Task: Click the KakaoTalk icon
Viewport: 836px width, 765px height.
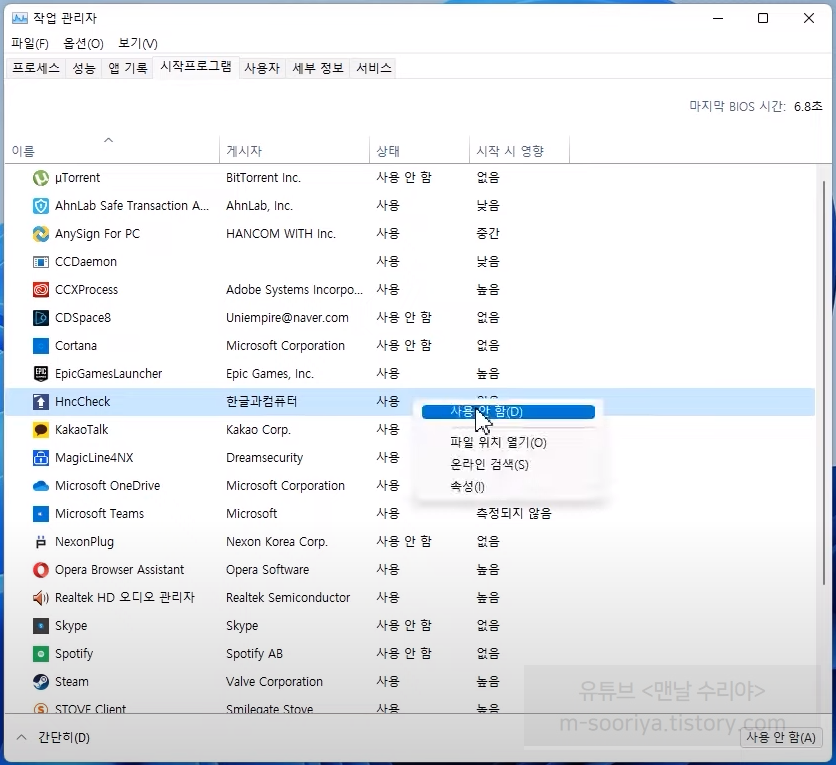Action: click(41, 430)
